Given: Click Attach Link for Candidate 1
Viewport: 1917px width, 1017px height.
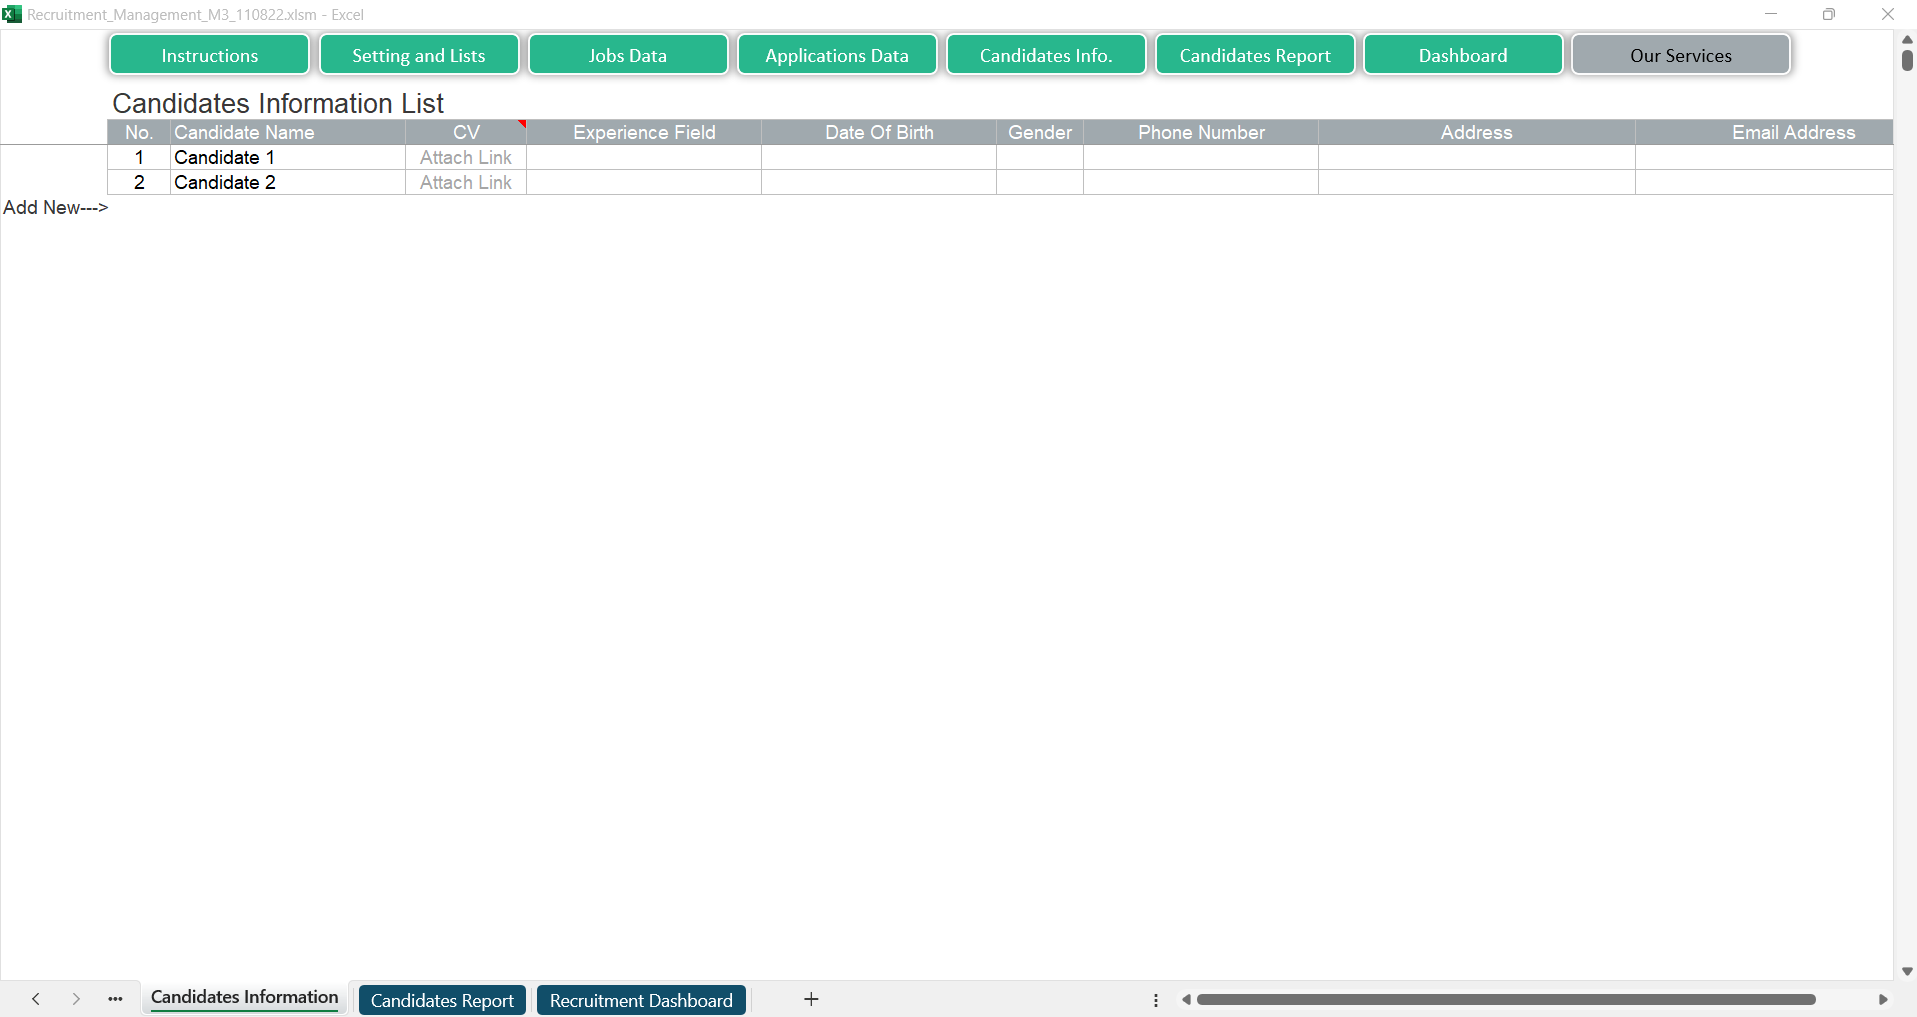Looking at the screenshot, I should pyautogui.click(x=465, y=158).
